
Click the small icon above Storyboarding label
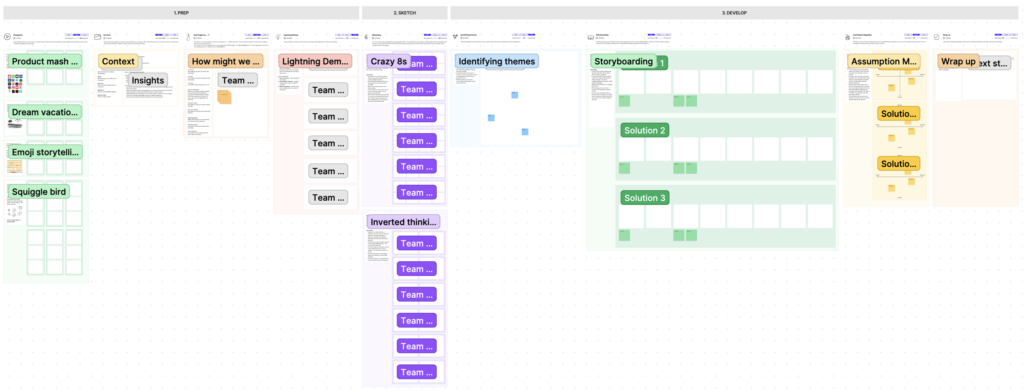tap(590, 37)
